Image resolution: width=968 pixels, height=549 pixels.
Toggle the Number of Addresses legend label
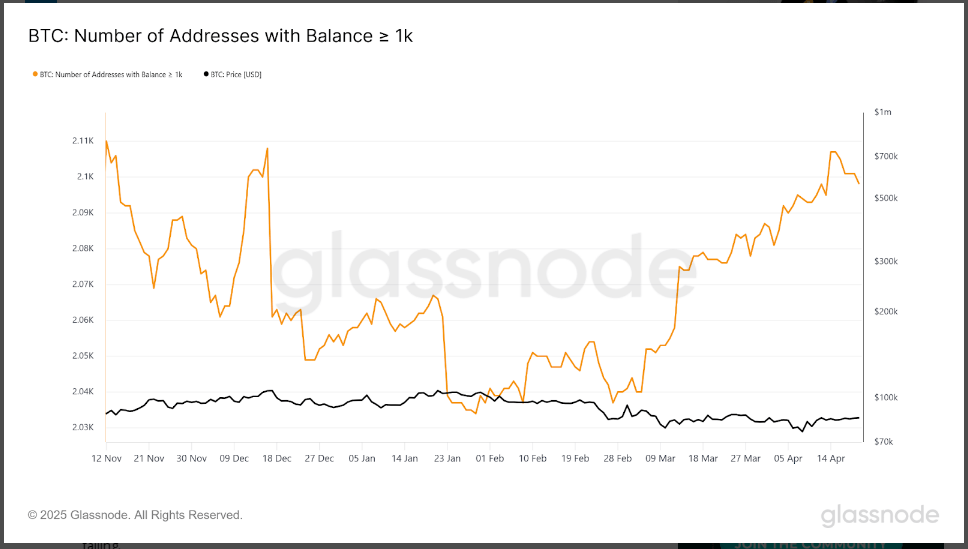[111, 74]
